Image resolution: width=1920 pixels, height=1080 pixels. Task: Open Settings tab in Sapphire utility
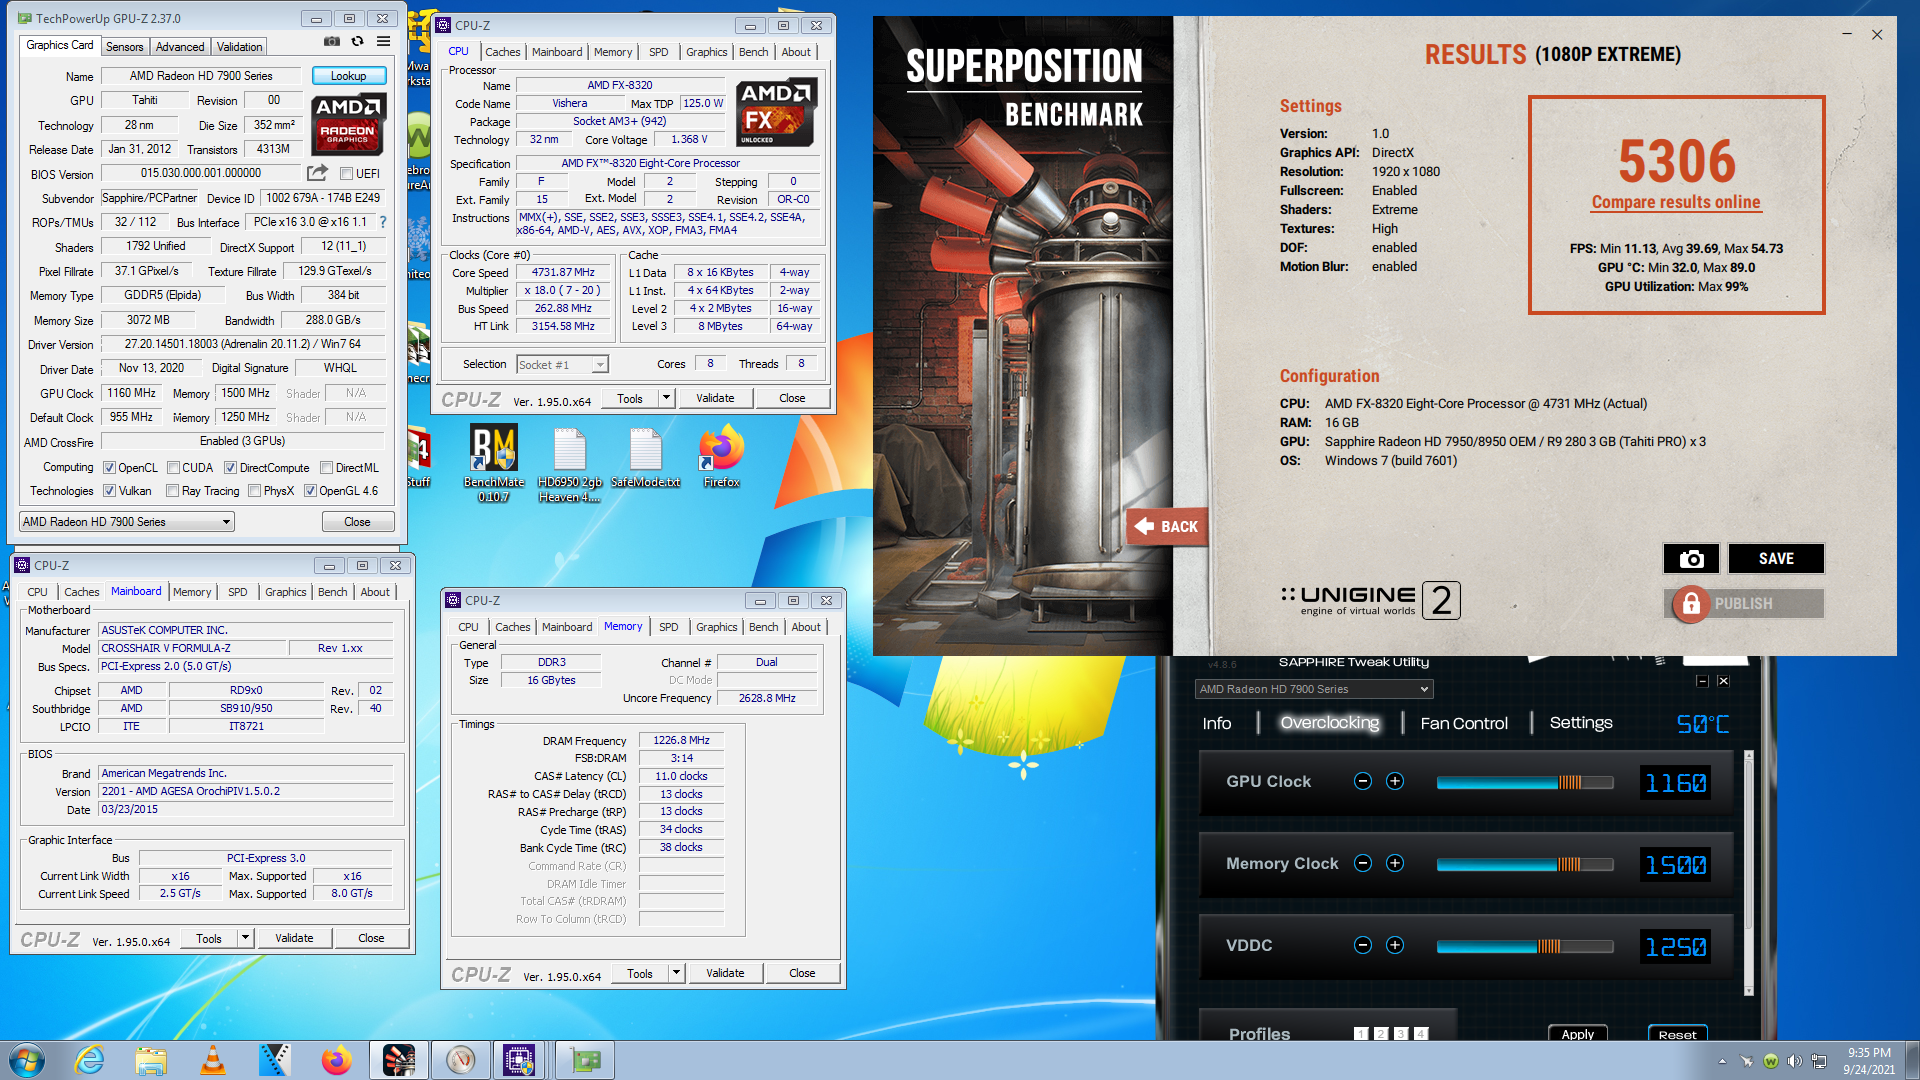pos(1581,723)
